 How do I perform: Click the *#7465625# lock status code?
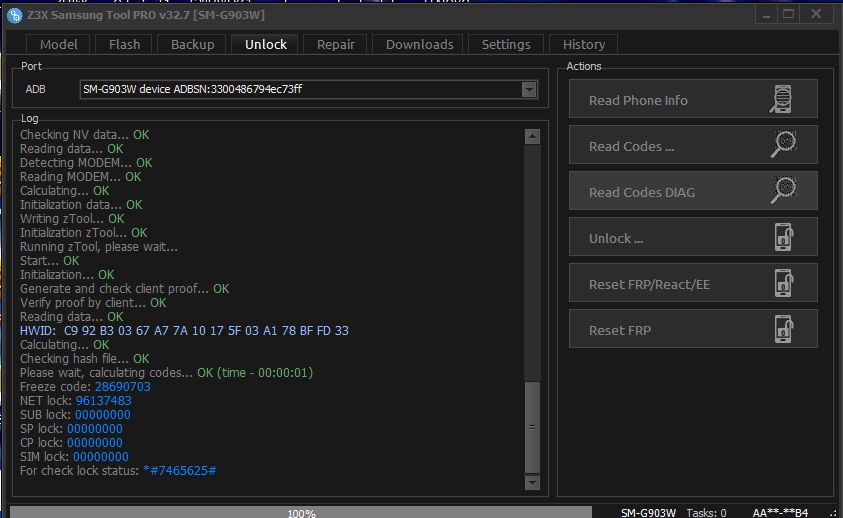click(x=180, y=471)
